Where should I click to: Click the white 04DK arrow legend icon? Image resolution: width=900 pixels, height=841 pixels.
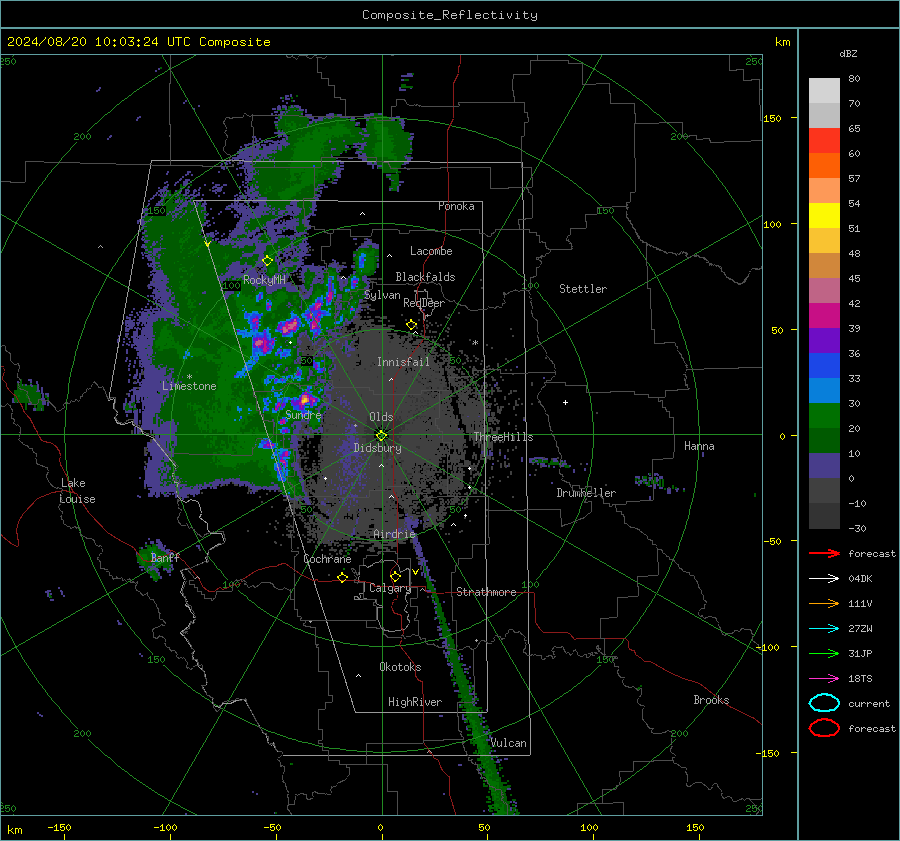coord(824,578)
